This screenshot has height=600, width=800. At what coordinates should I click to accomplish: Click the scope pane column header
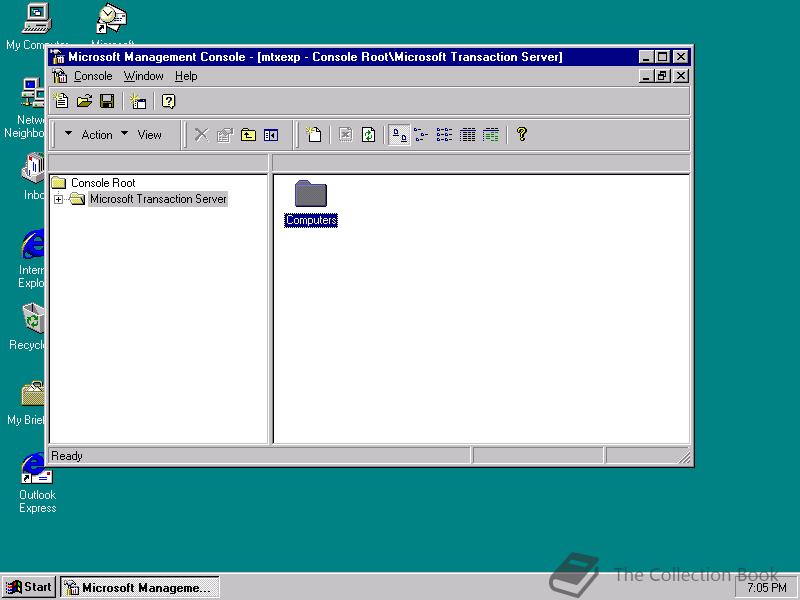coord(158,163)
